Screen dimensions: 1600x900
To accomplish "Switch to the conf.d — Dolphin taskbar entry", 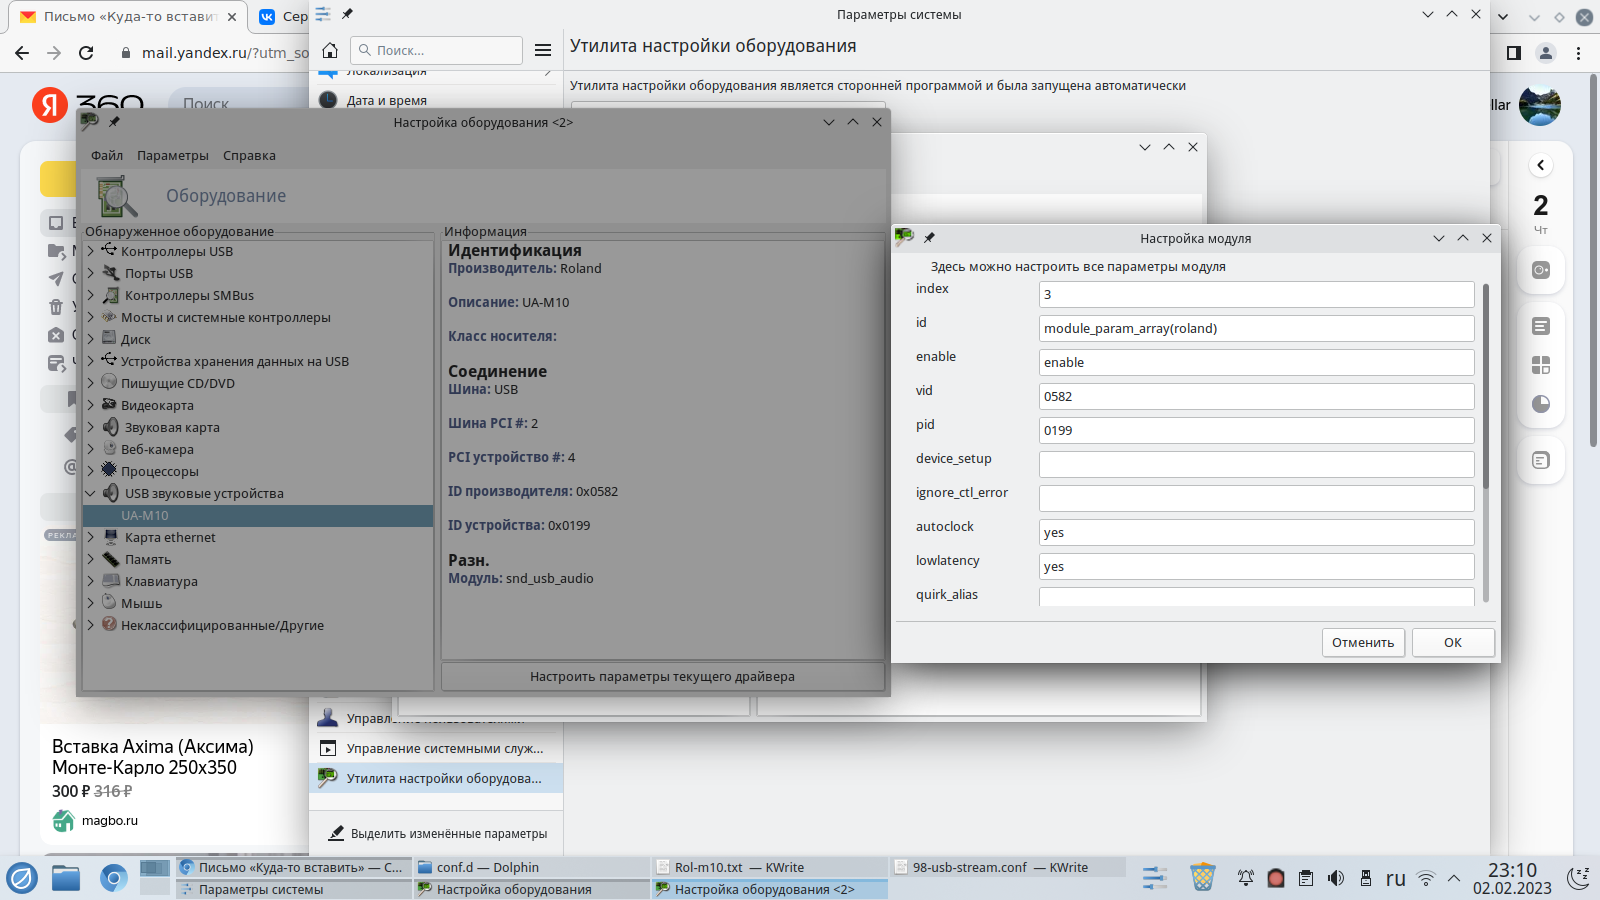I will point(531,867).
